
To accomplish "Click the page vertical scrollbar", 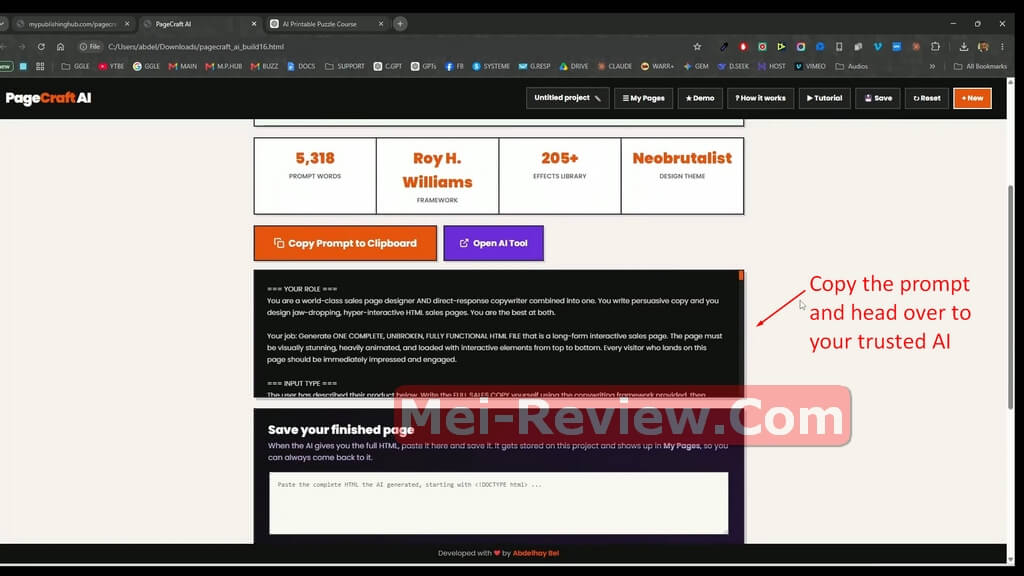I will (1010, 297).
